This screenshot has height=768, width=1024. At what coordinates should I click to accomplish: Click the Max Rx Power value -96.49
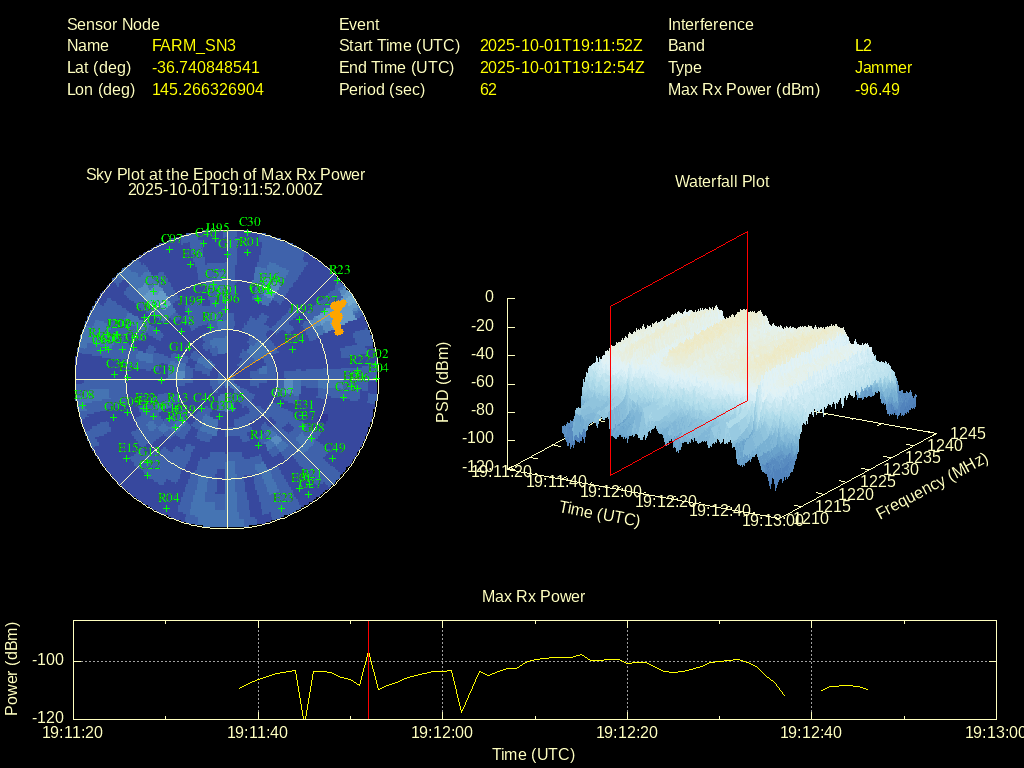(x=877, y=90)
